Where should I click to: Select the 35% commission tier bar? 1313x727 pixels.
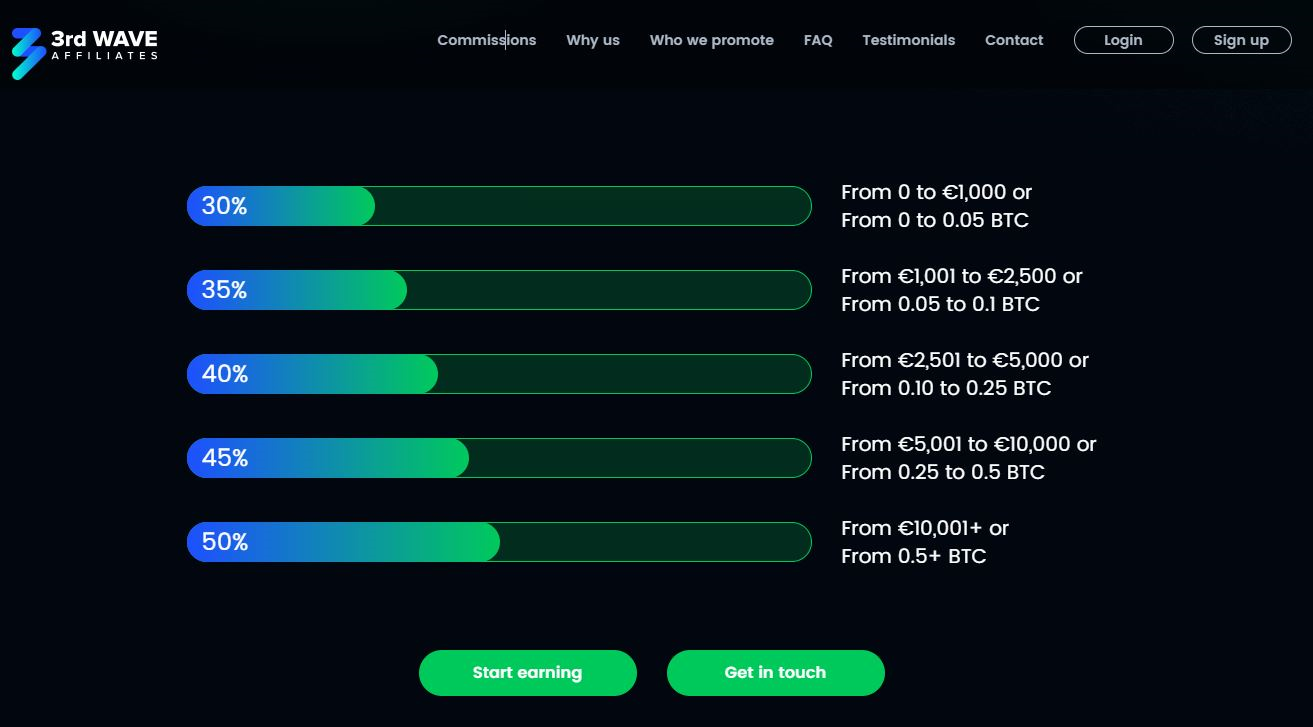point(498,290)
